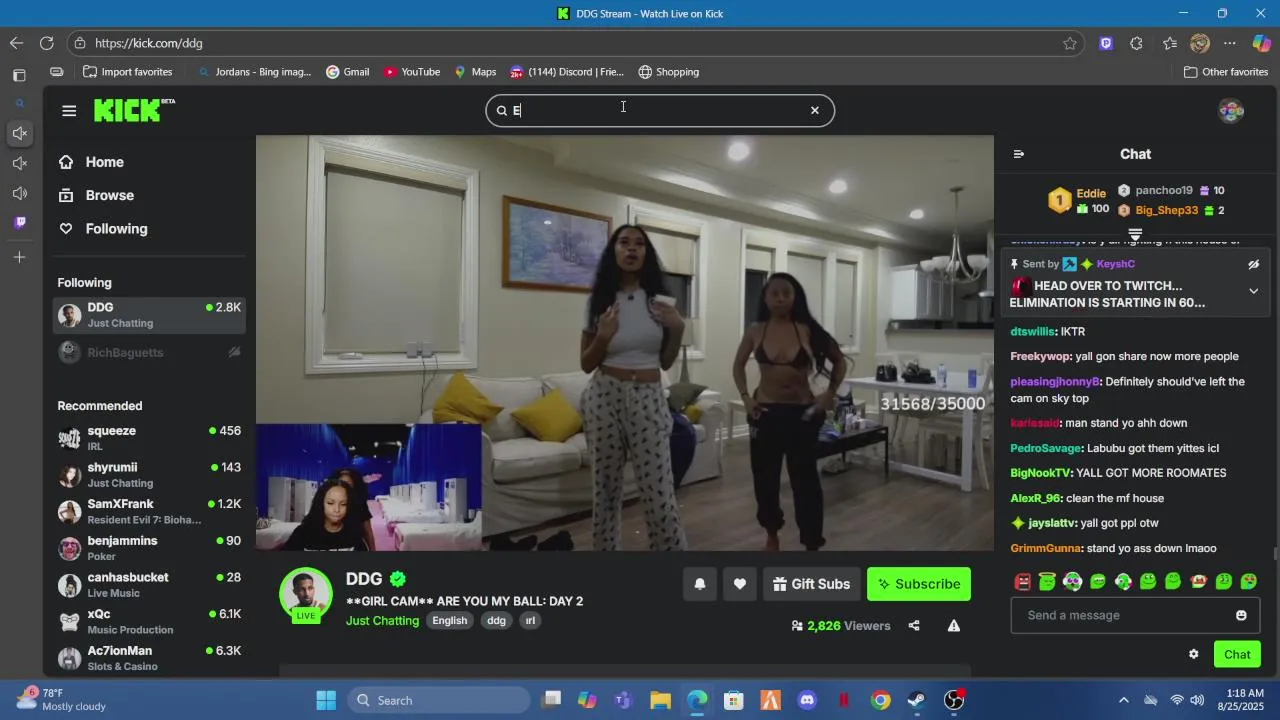Viewport: 1280px width, 720px height.
Task: Hide the pinned chat message
Action: [x=1253, y=265]
